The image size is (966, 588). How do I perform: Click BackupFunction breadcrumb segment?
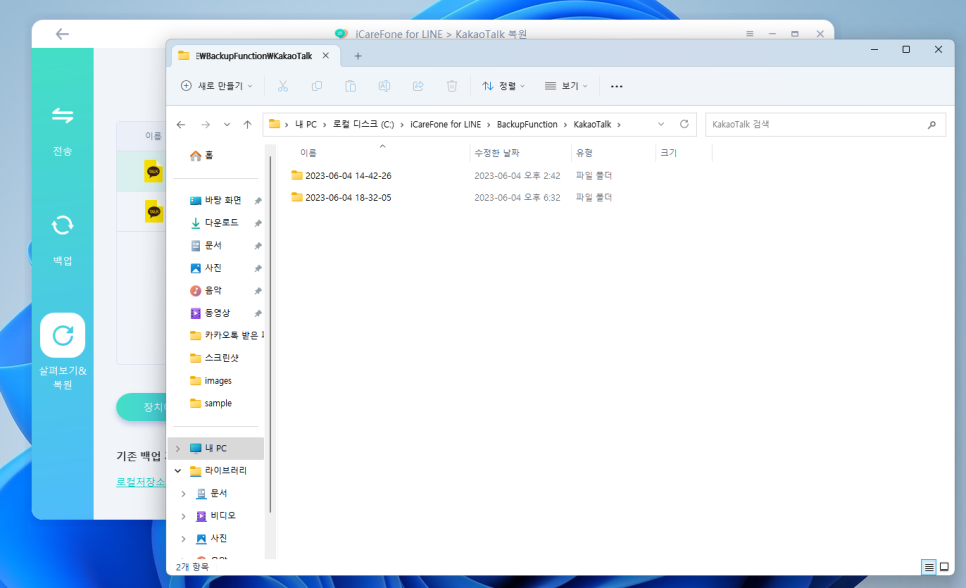527,125
